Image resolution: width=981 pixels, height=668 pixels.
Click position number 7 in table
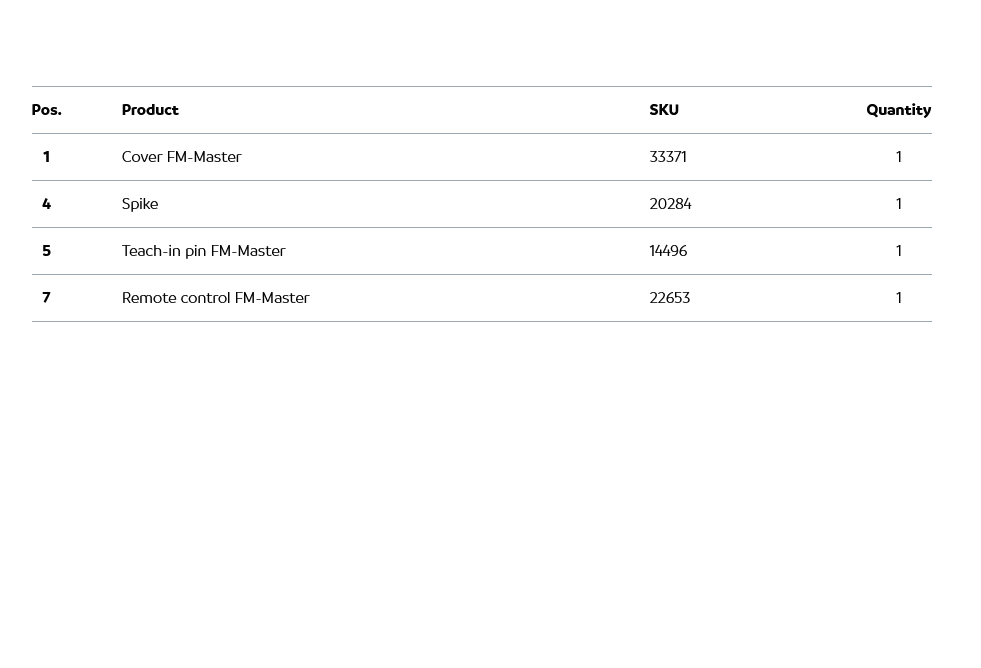pos(46,298)
